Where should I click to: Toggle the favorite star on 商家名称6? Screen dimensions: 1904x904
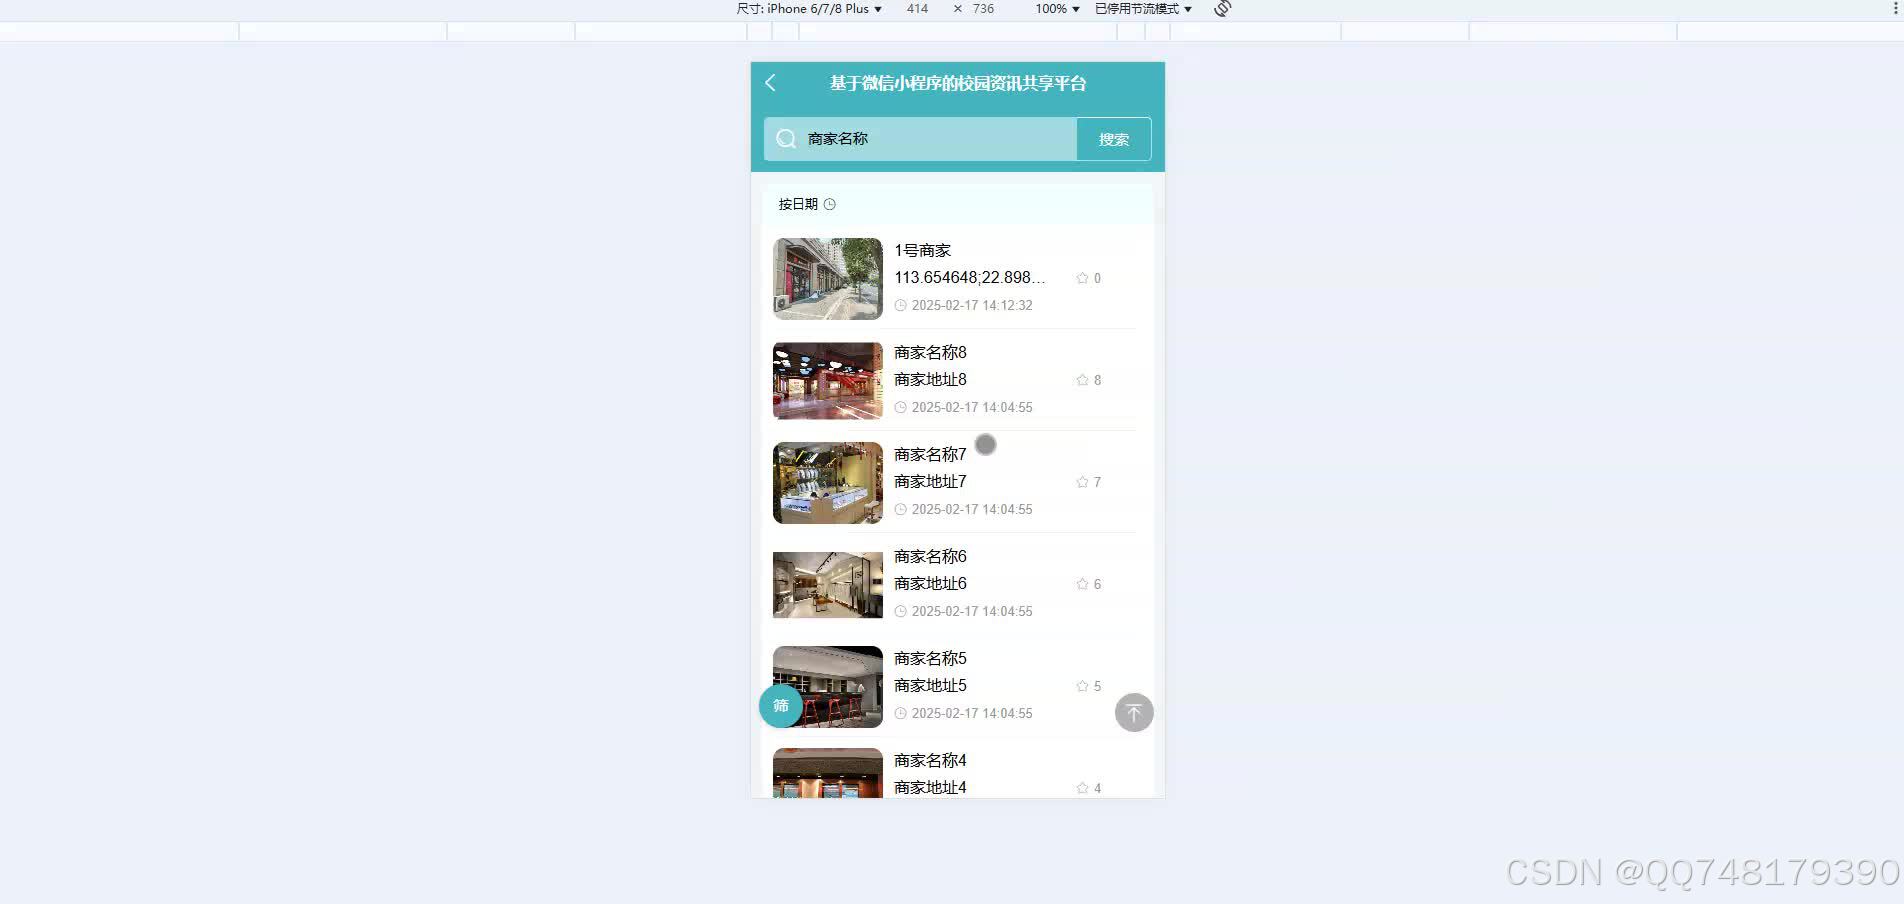point(1081,584)
